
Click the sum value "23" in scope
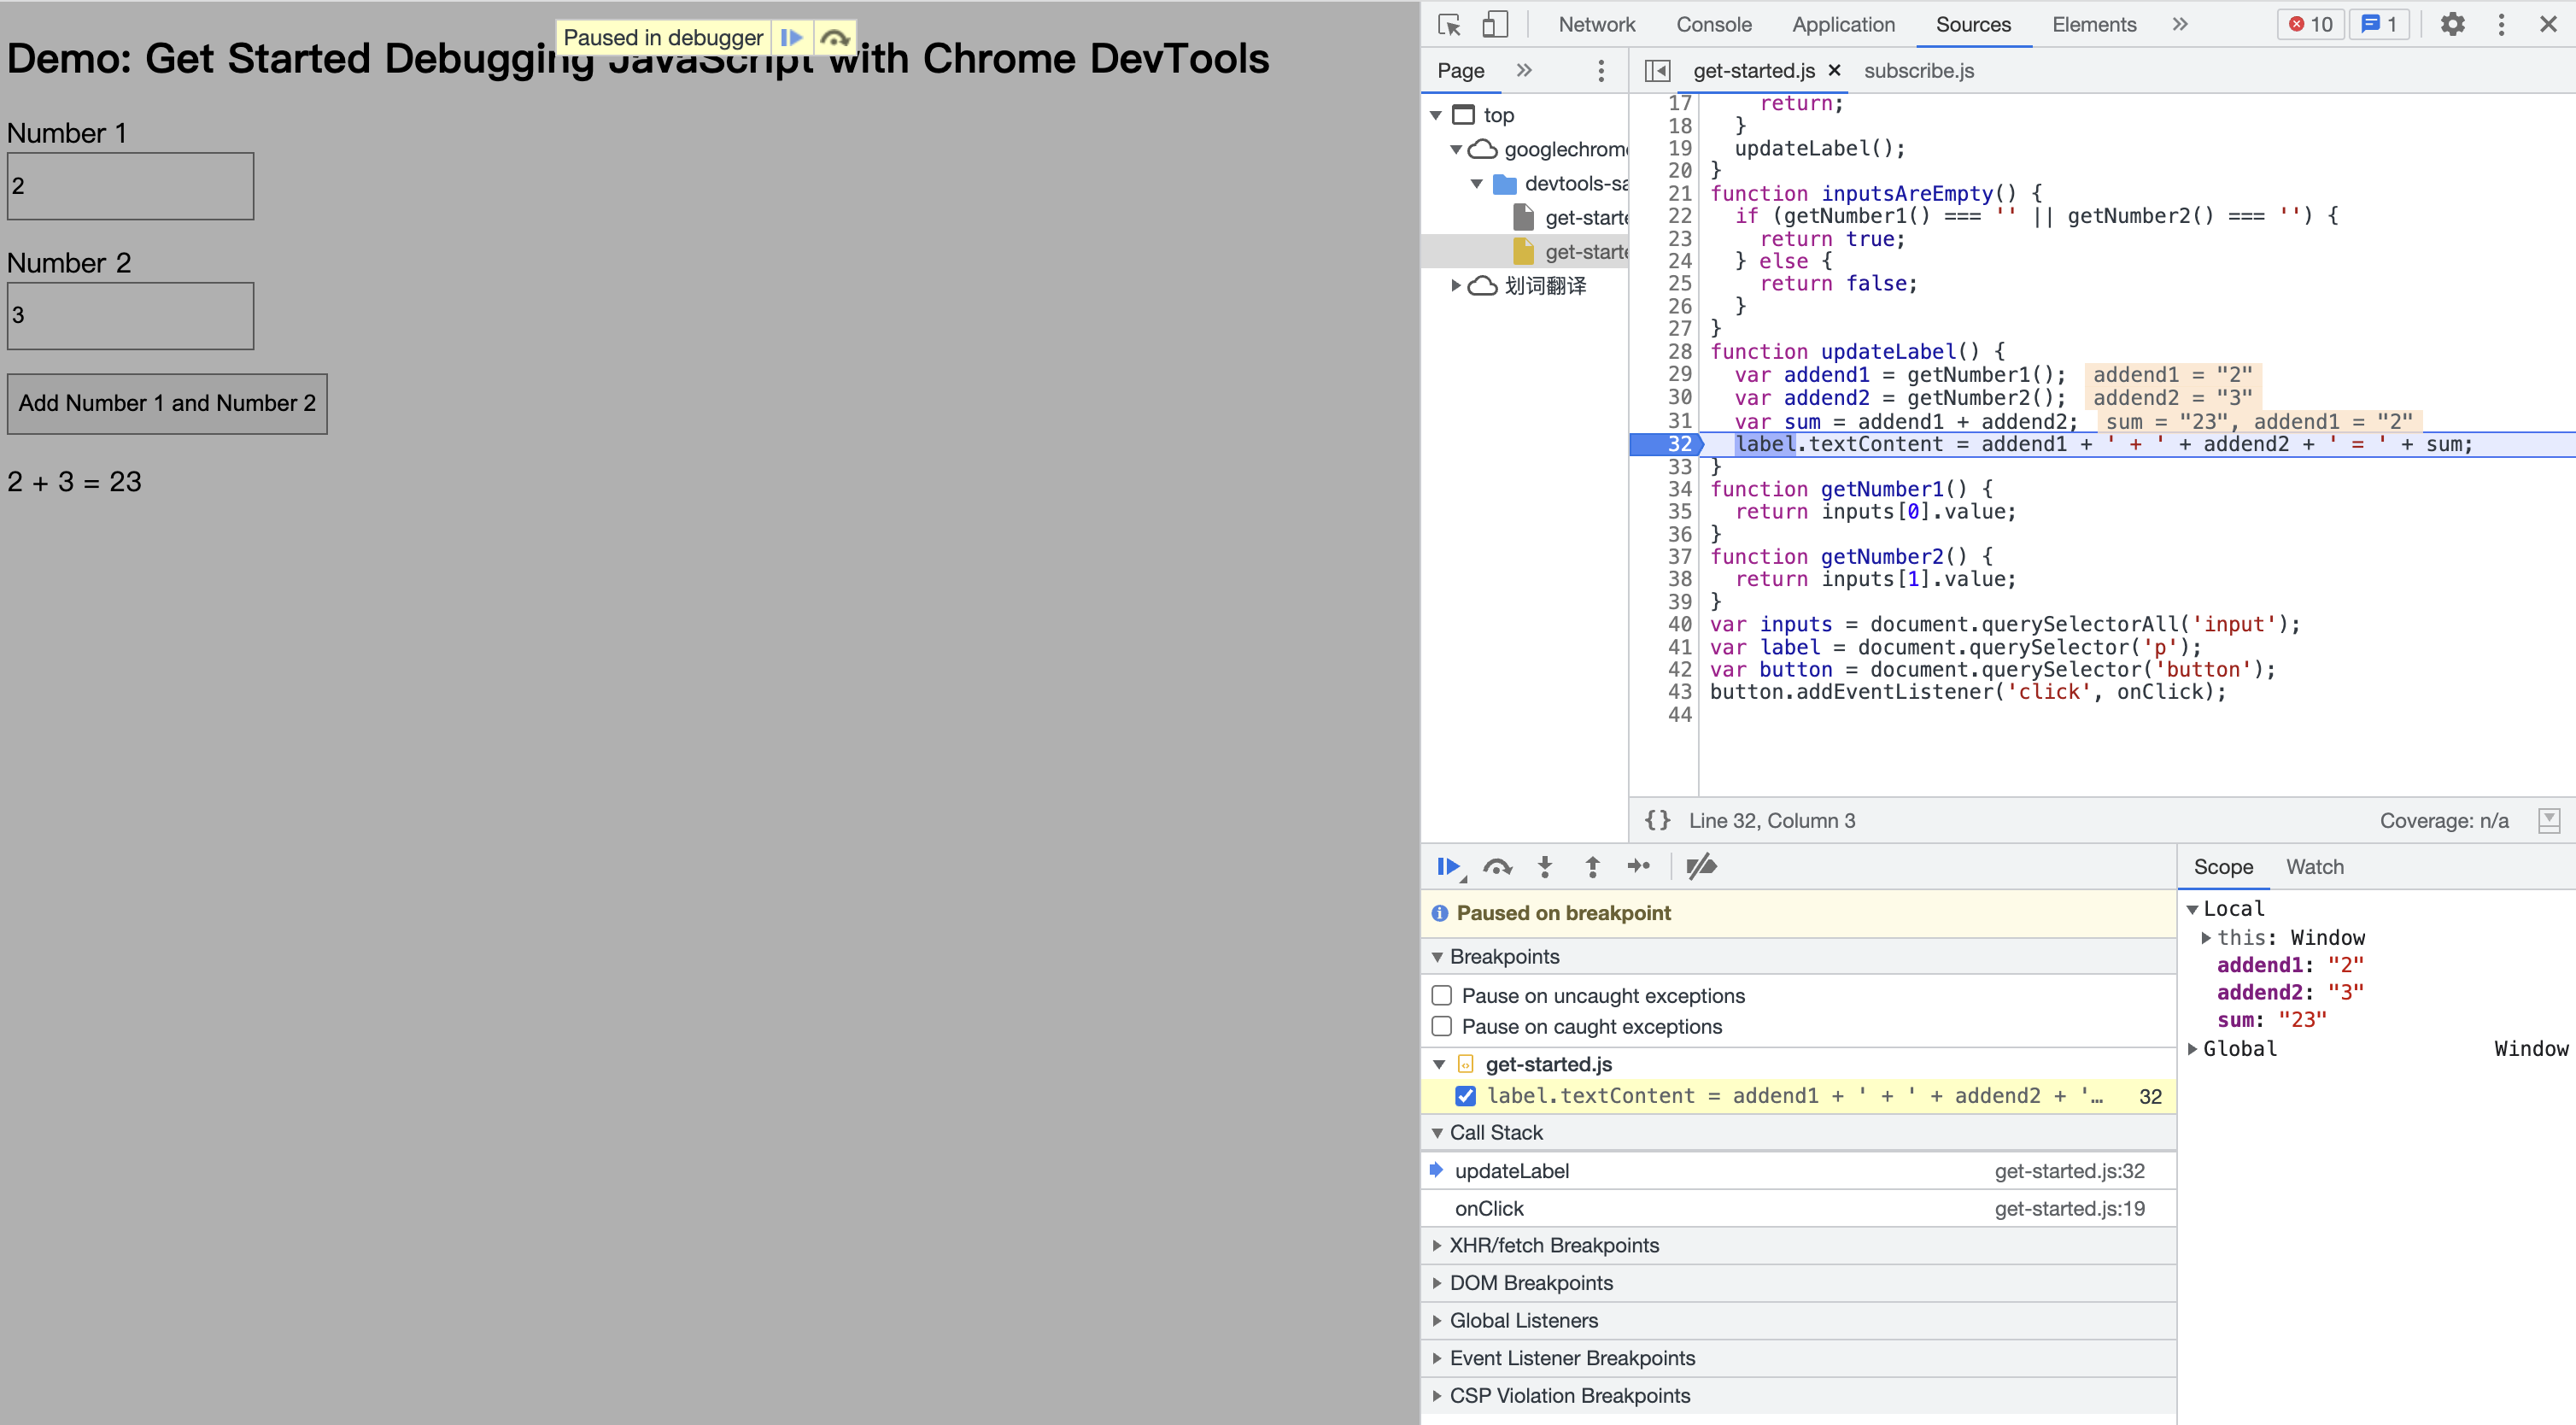(2302, 1020)
